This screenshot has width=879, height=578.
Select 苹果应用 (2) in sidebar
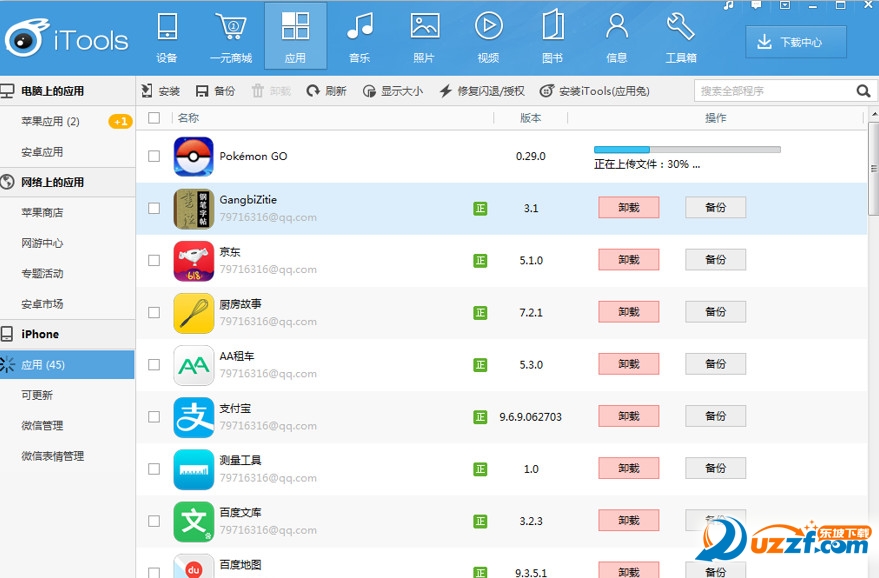point(50,121)
